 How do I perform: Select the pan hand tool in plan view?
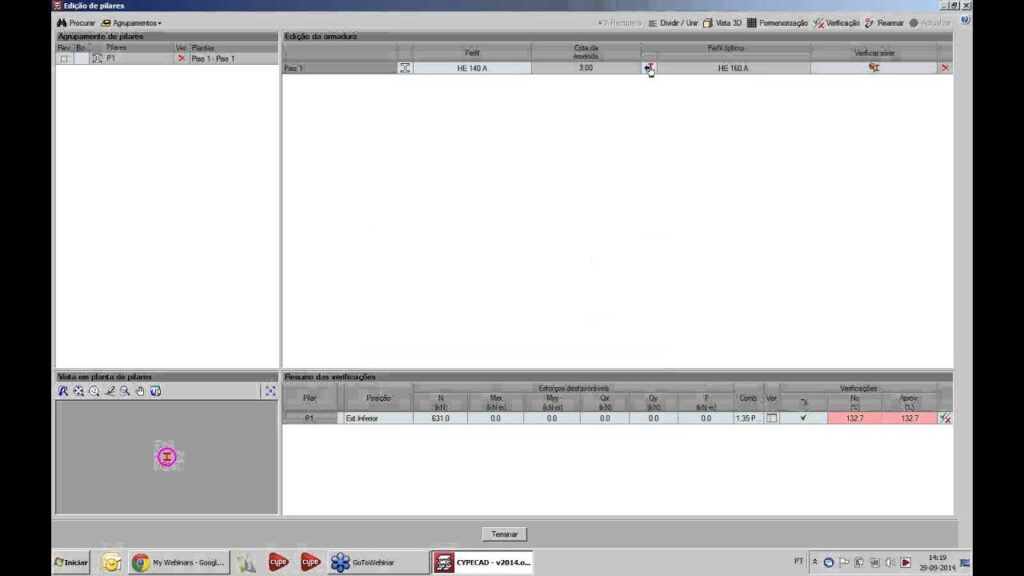(x=140, y=391)
